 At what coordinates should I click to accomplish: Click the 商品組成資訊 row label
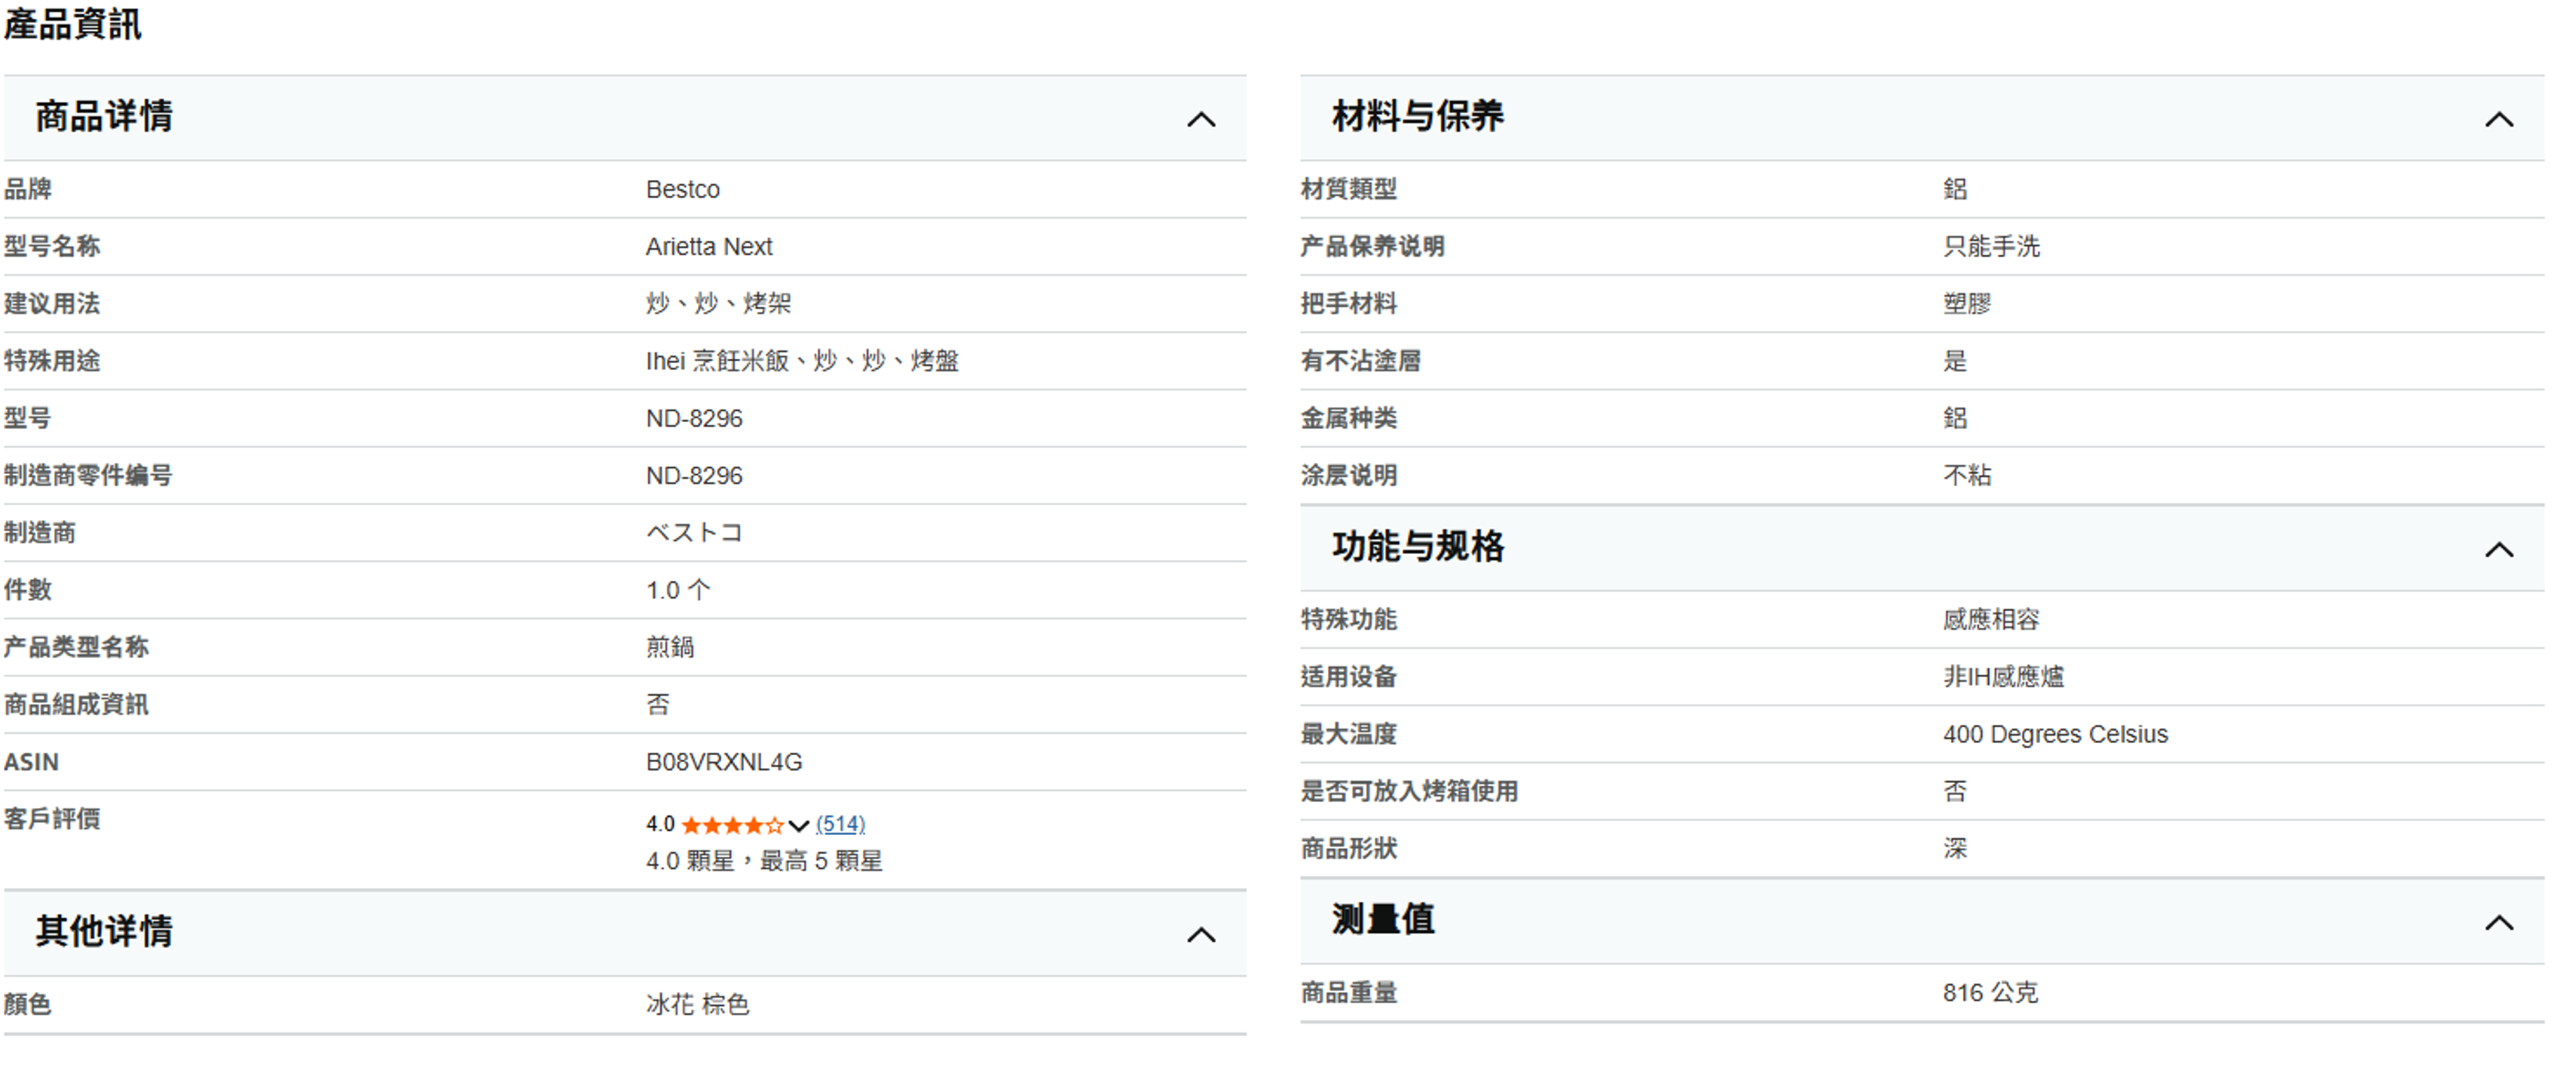click(x=75, y=705)
